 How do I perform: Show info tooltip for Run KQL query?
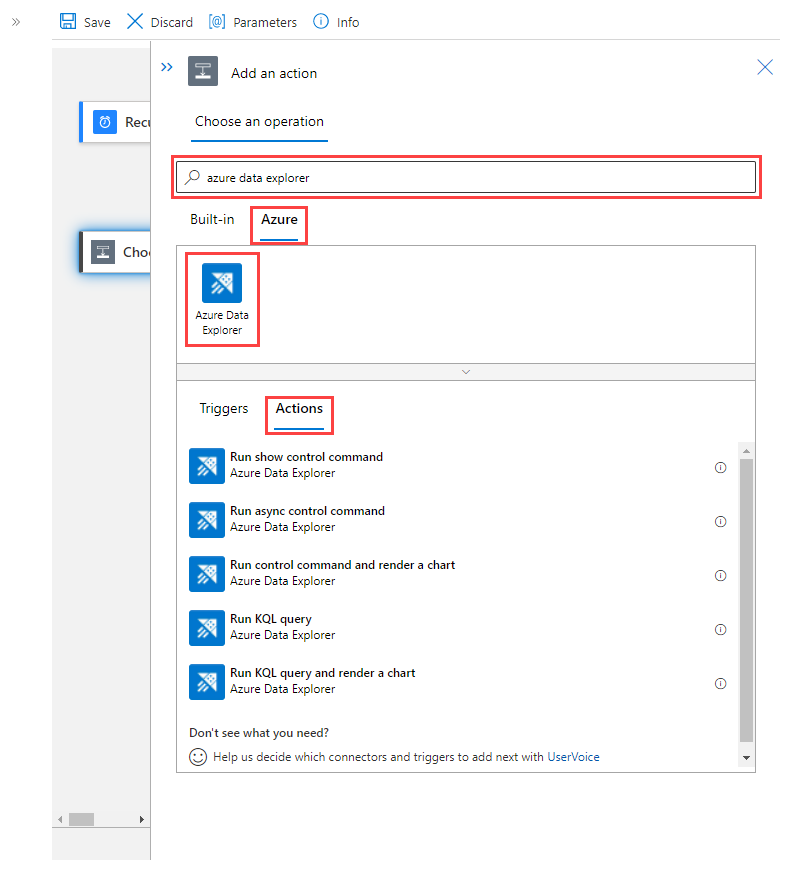(x=720, y=629)
